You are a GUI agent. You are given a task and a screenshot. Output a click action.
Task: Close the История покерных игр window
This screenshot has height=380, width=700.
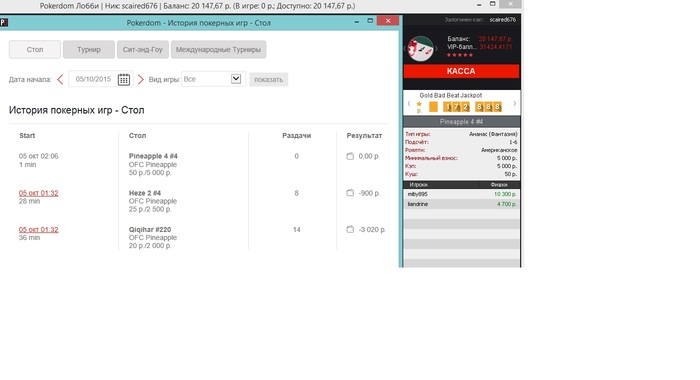[388, 21]
